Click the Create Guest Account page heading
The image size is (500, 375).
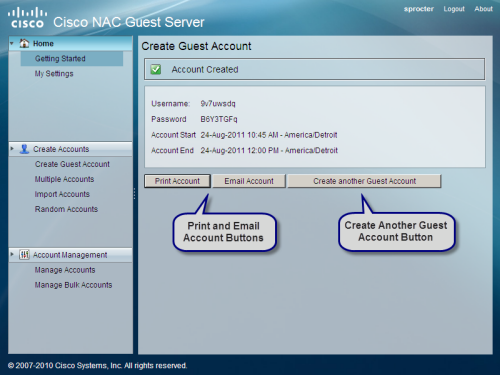click(x=196, y=46)
